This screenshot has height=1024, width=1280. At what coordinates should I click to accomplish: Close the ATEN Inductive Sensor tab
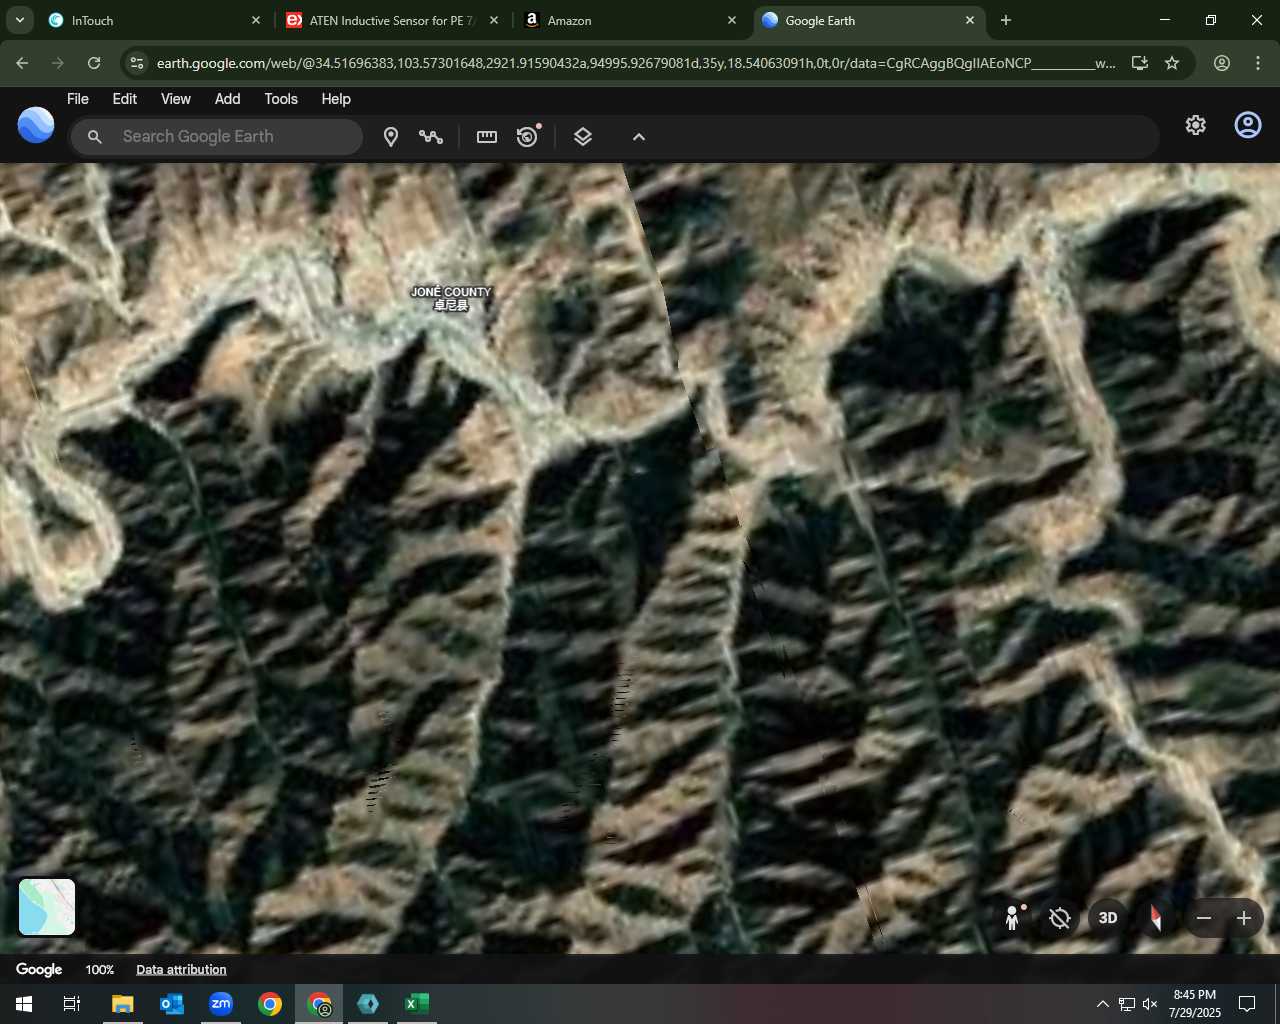(x=494, y=20)
